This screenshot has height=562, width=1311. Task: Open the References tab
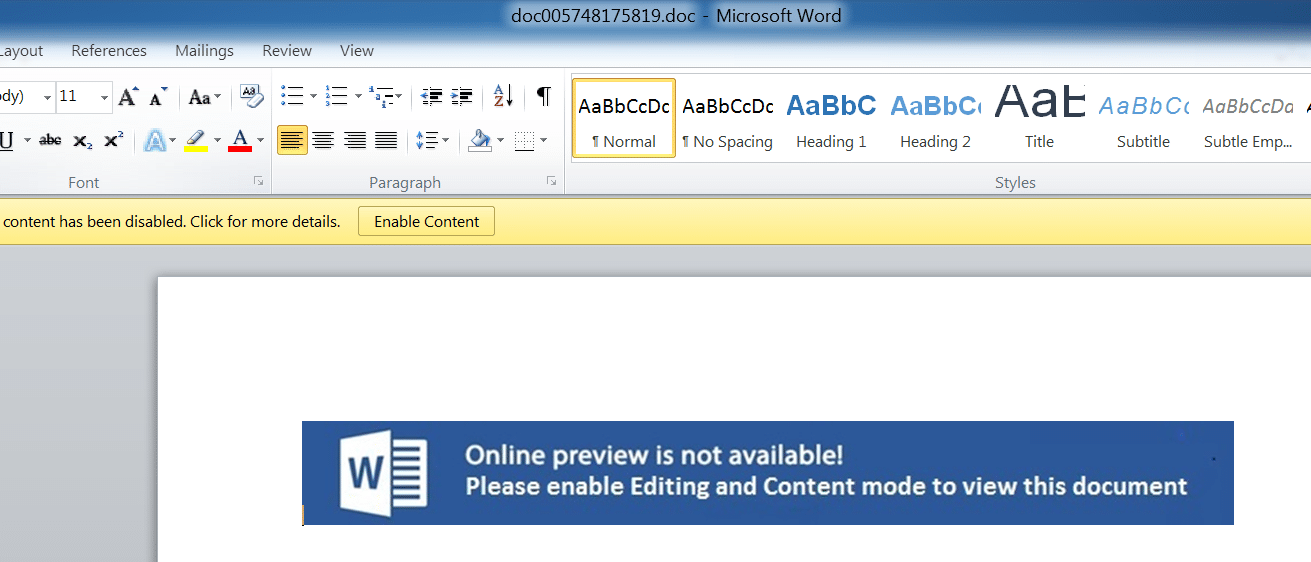pyautogui.click(x=109, y=51)
